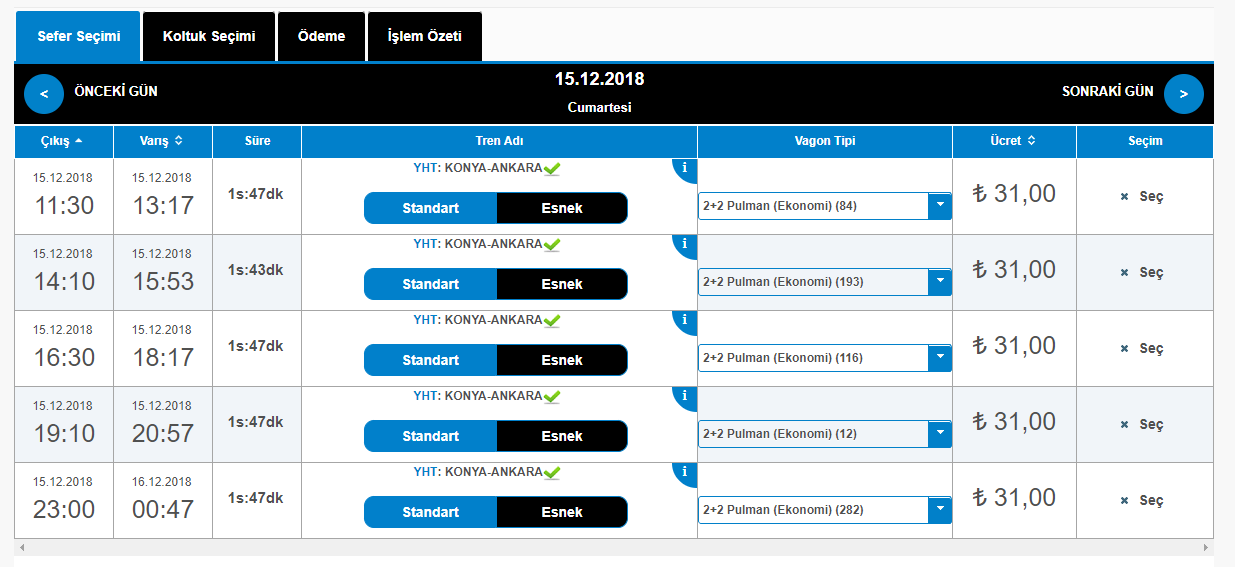Viewport: 1235px width, 567px height.
Task: Open info icon for the 19:10 train
Action: point(685,396)
